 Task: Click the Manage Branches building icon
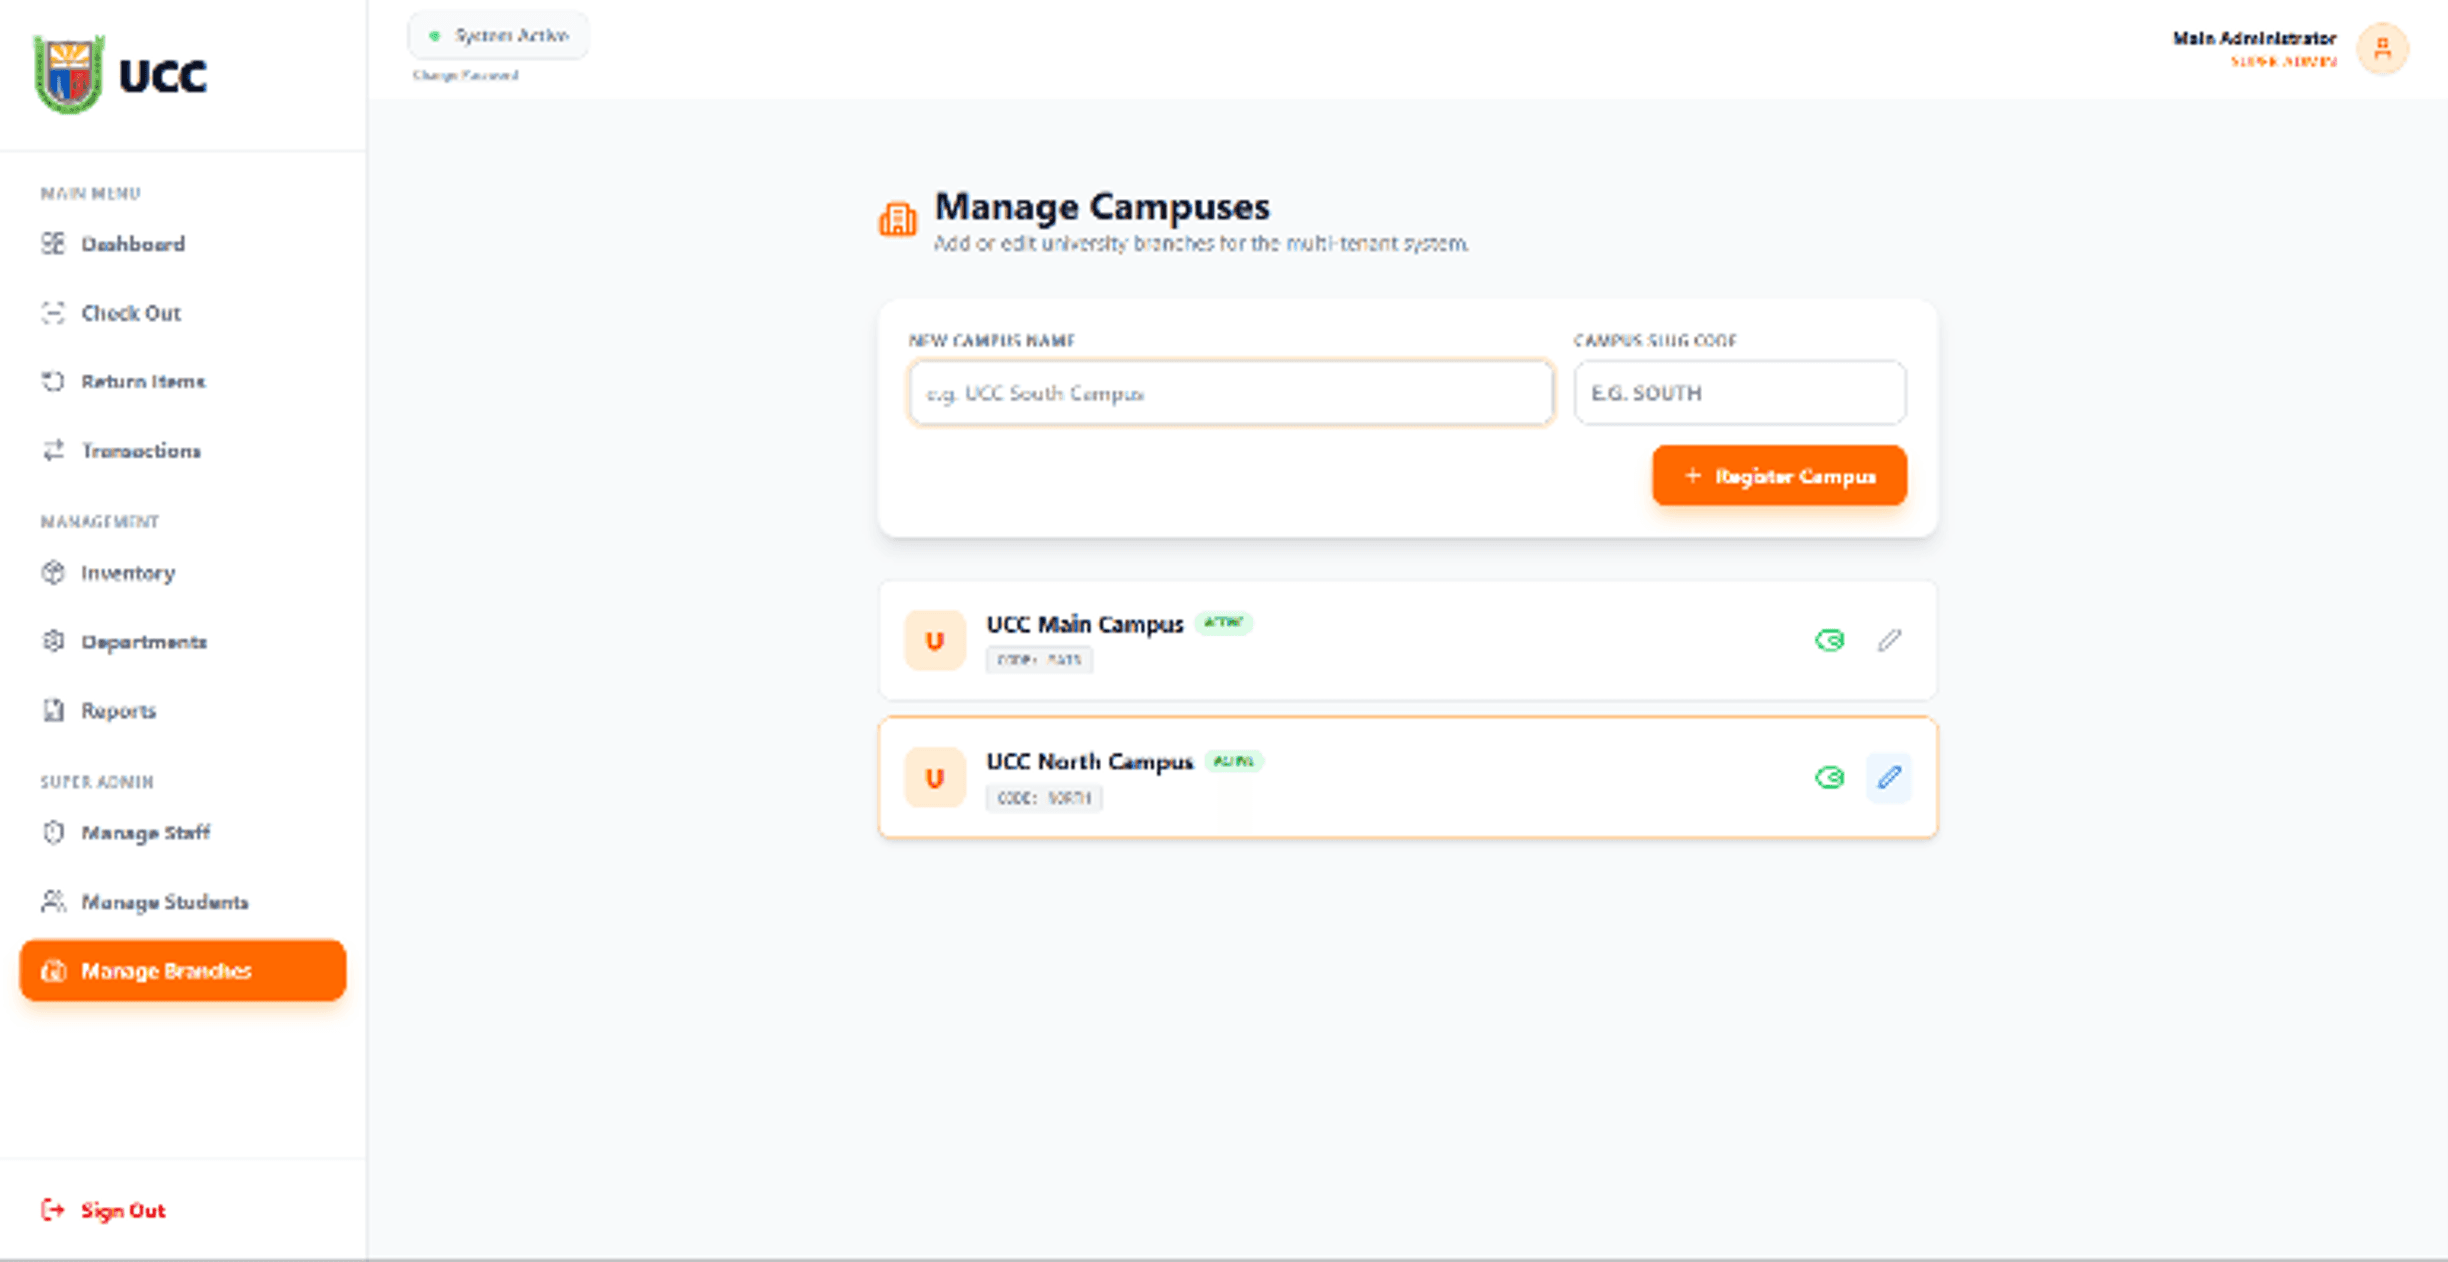[x=53, y=970]
